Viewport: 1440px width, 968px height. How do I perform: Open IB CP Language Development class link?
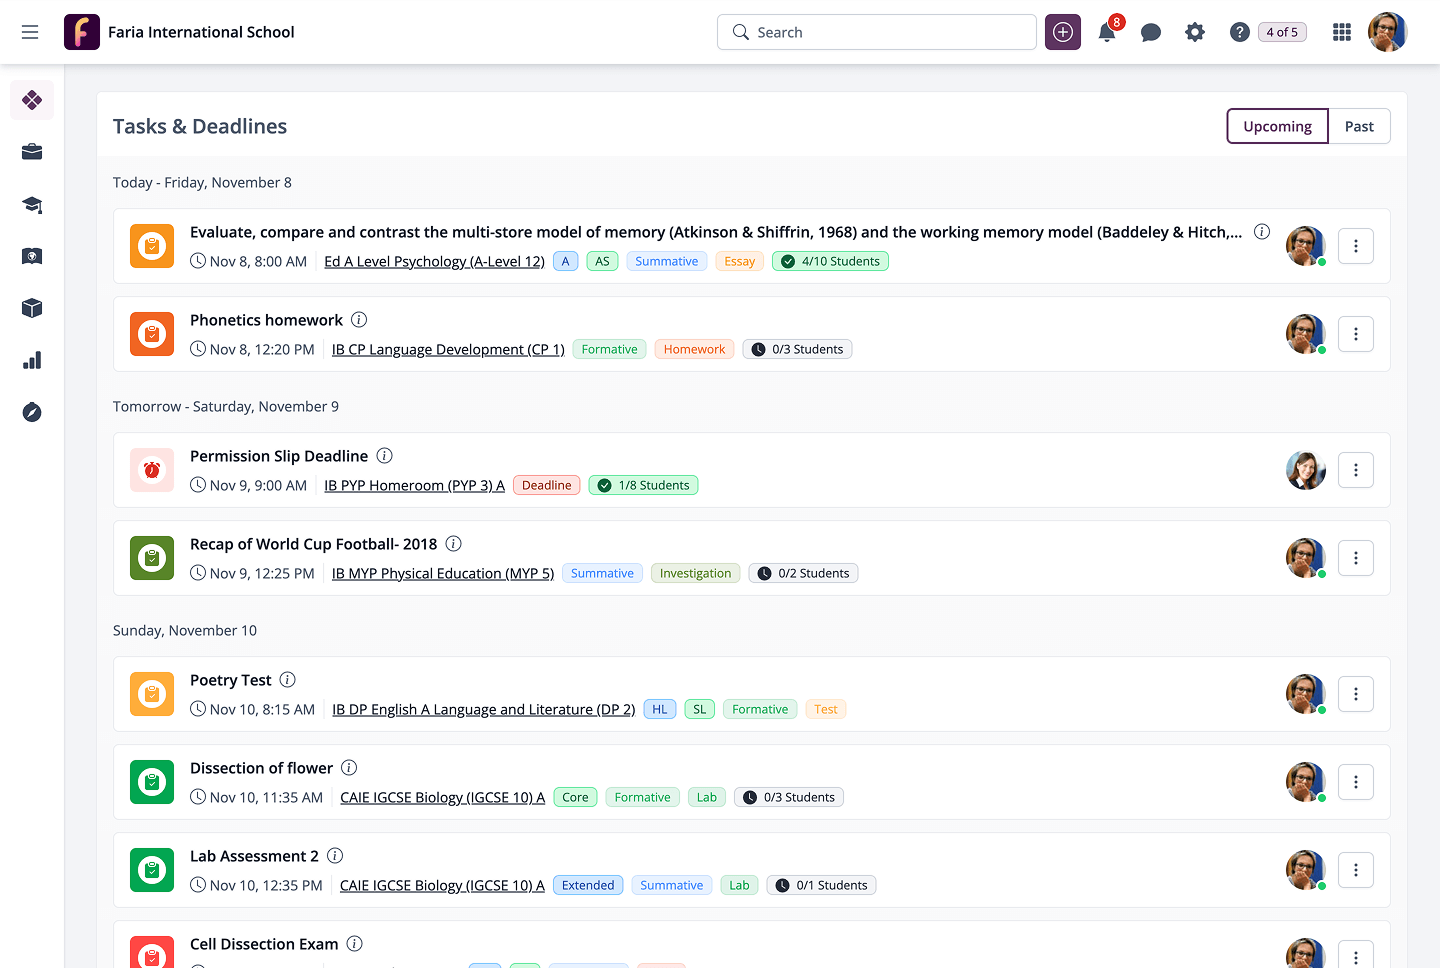click(448, 349)
